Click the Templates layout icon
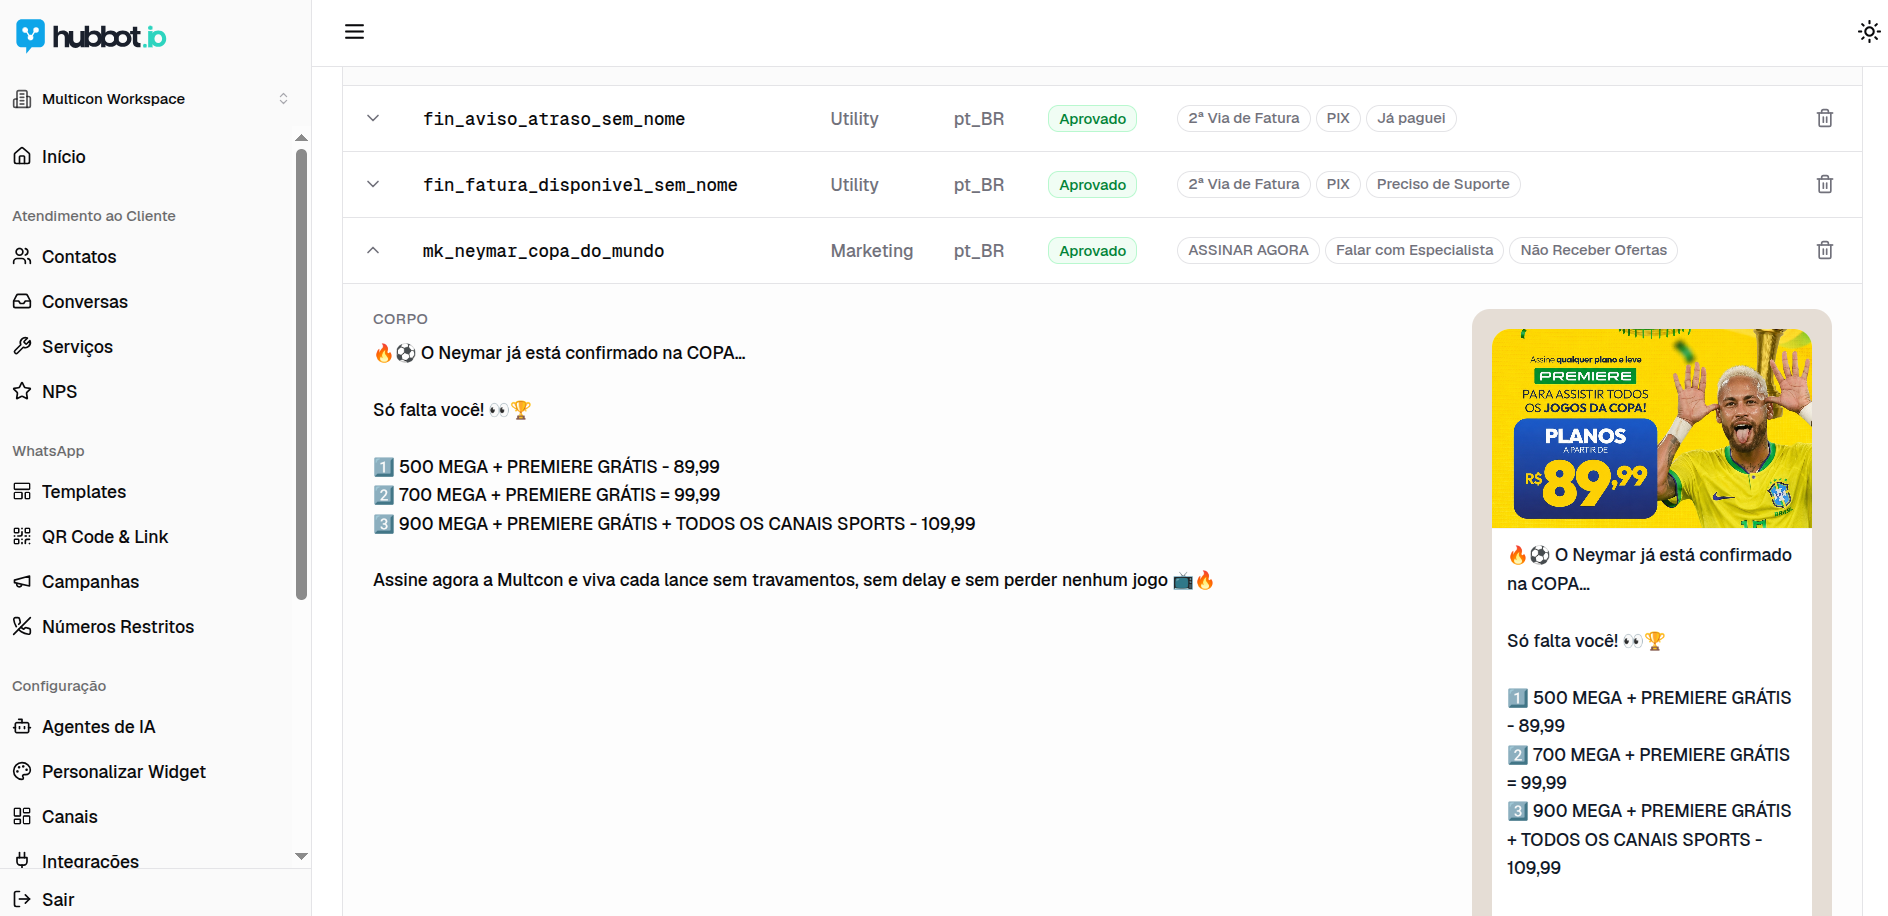The image size is (1888, 916). point(22,491)
